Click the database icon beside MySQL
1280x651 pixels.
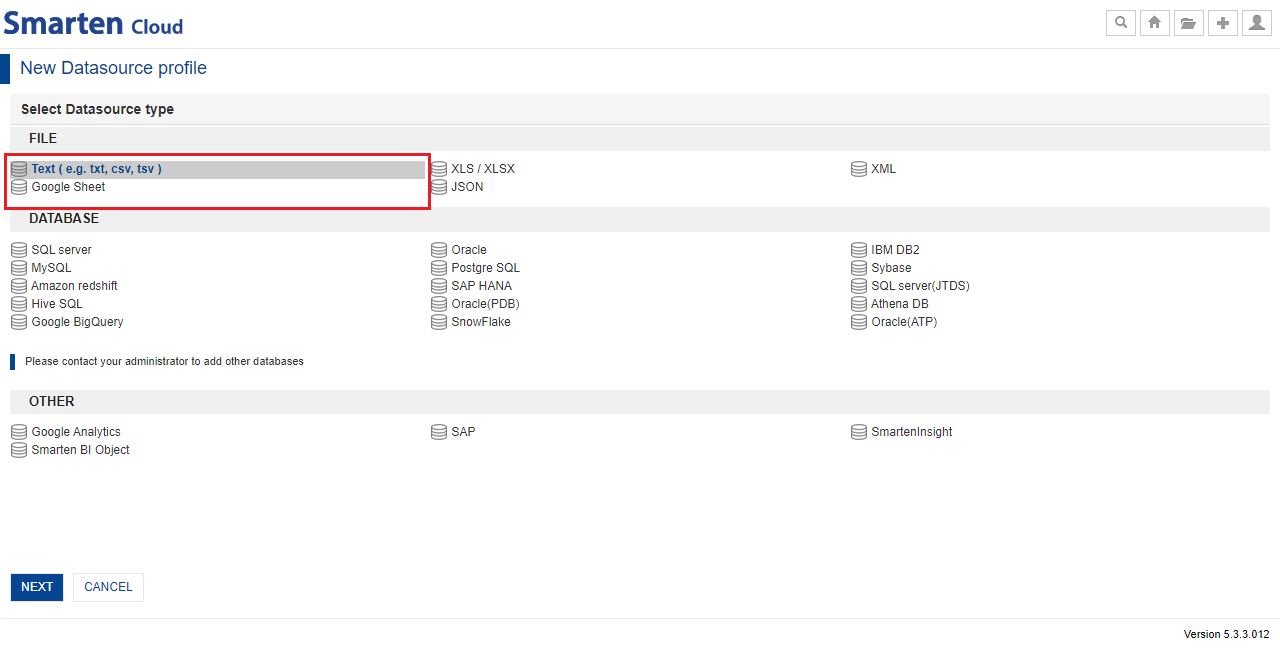(19, 268)
